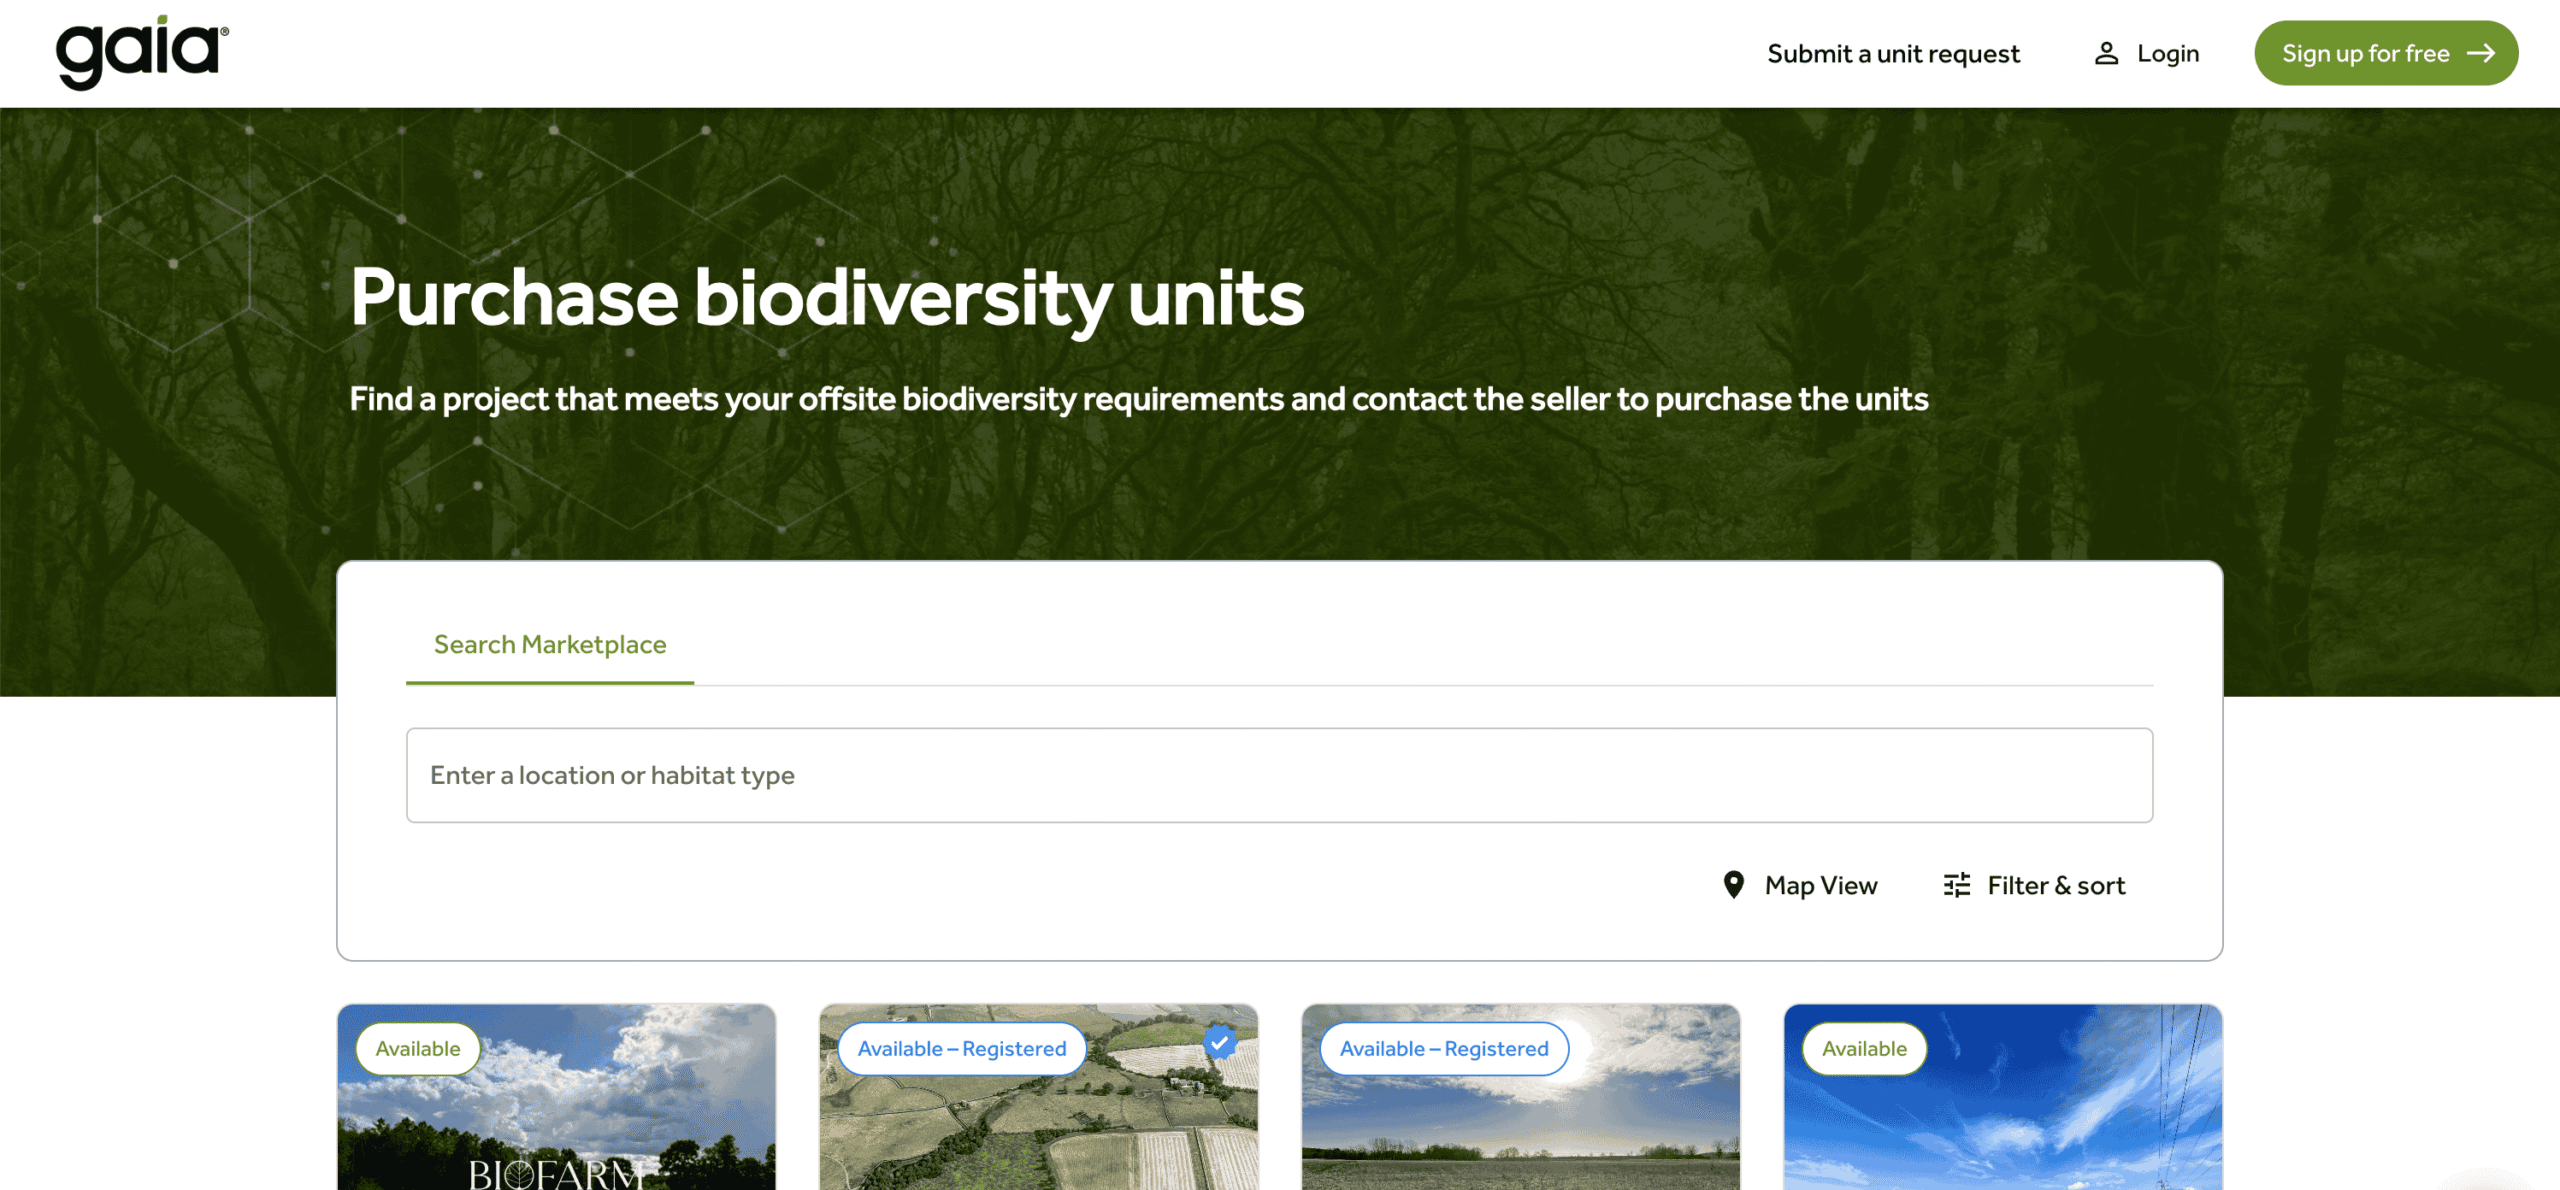
Task: Click the gaia logo
Action: click(140, 50)
